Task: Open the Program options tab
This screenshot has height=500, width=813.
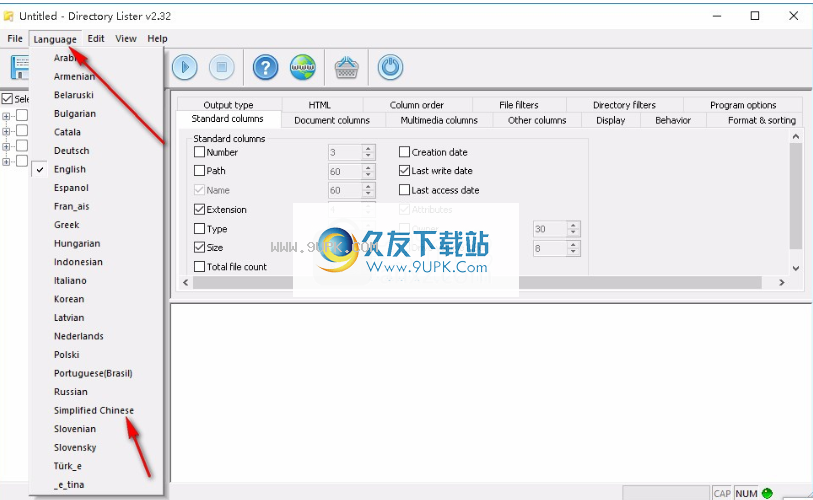Action: click(743, 105)
